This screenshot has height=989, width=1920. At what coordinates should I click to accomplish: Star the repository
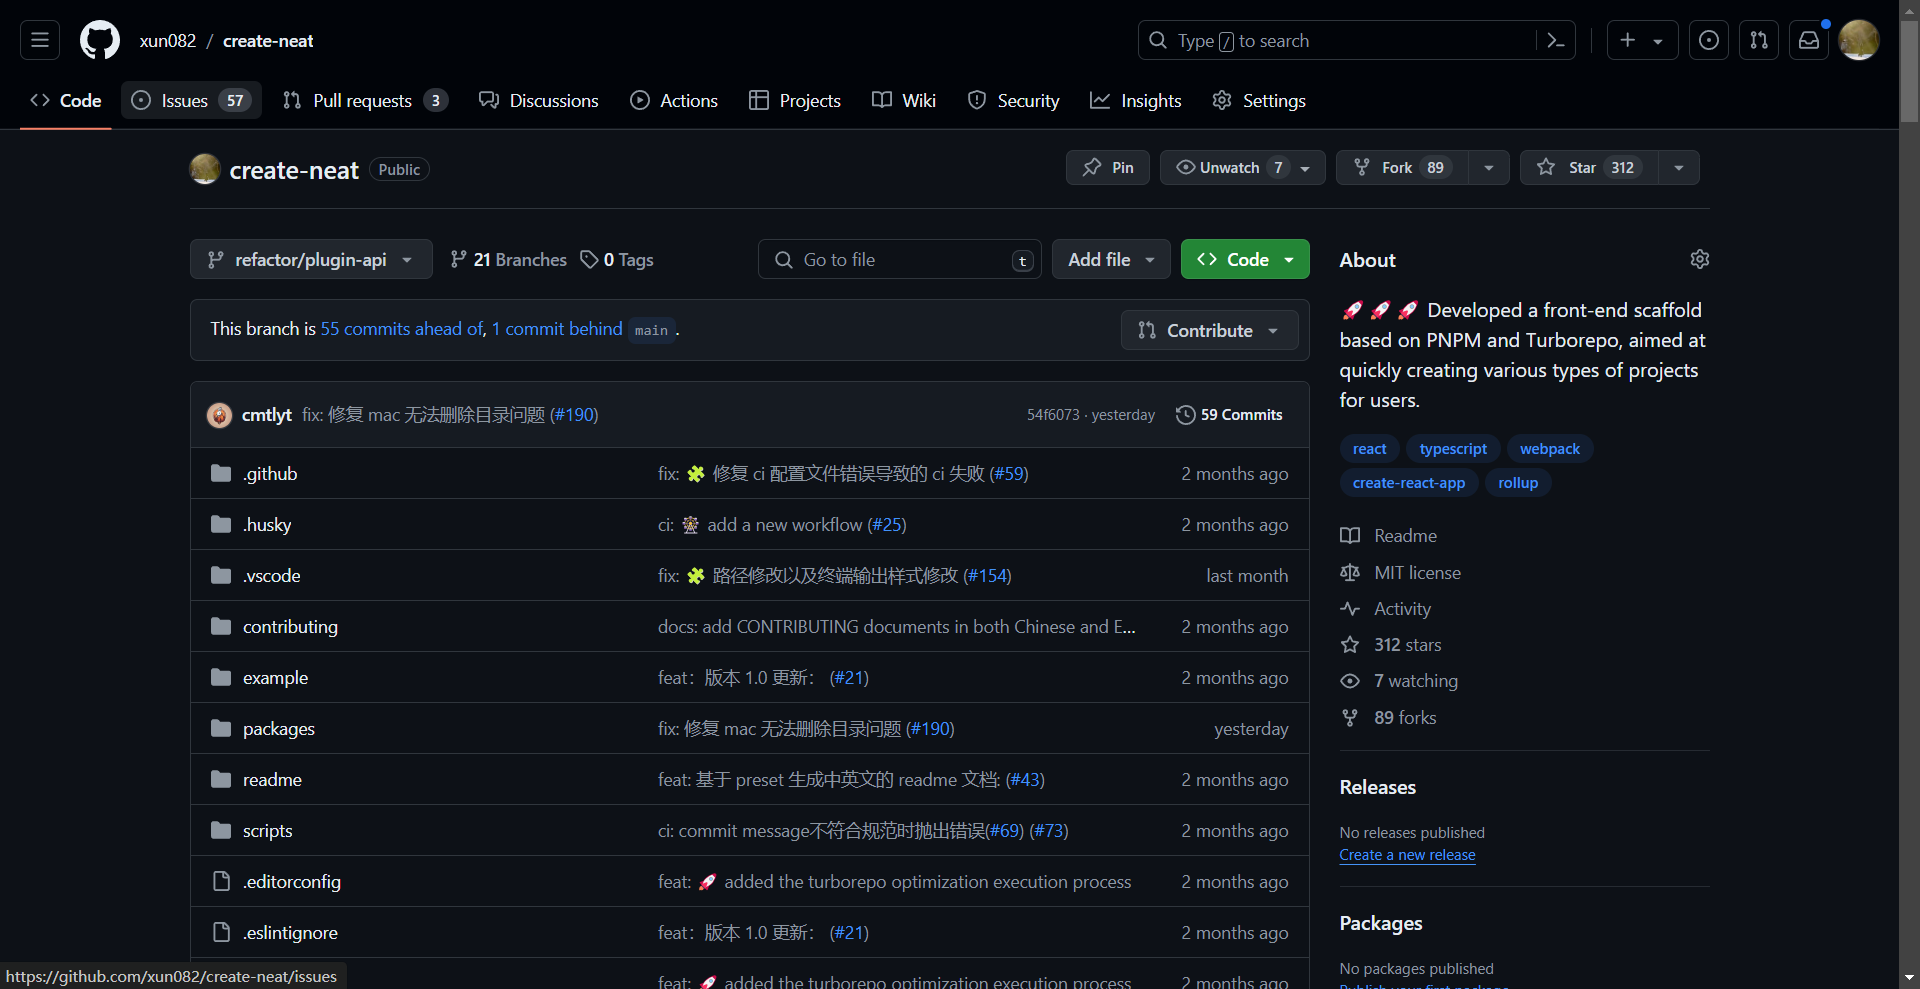point(1589,167)
